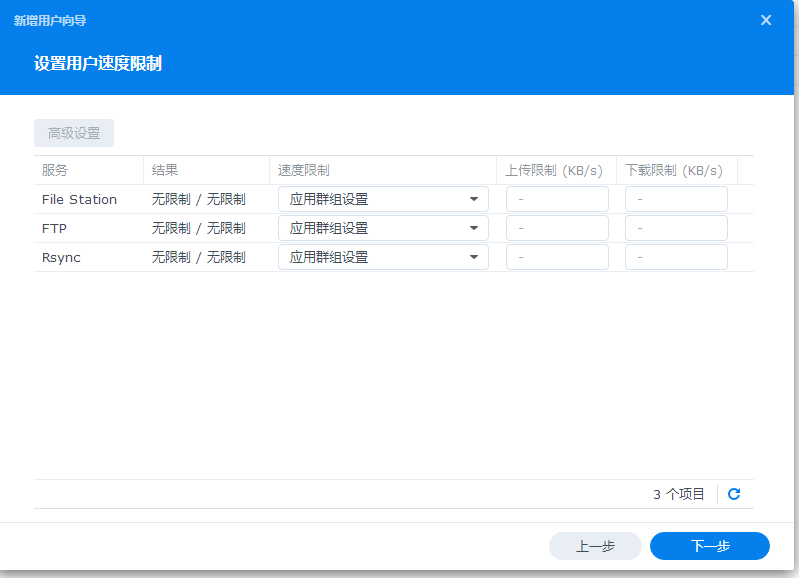Focus the Rsync upload limit field
Image resolution: width=799 pixels, height=578 pixels.
557,257
